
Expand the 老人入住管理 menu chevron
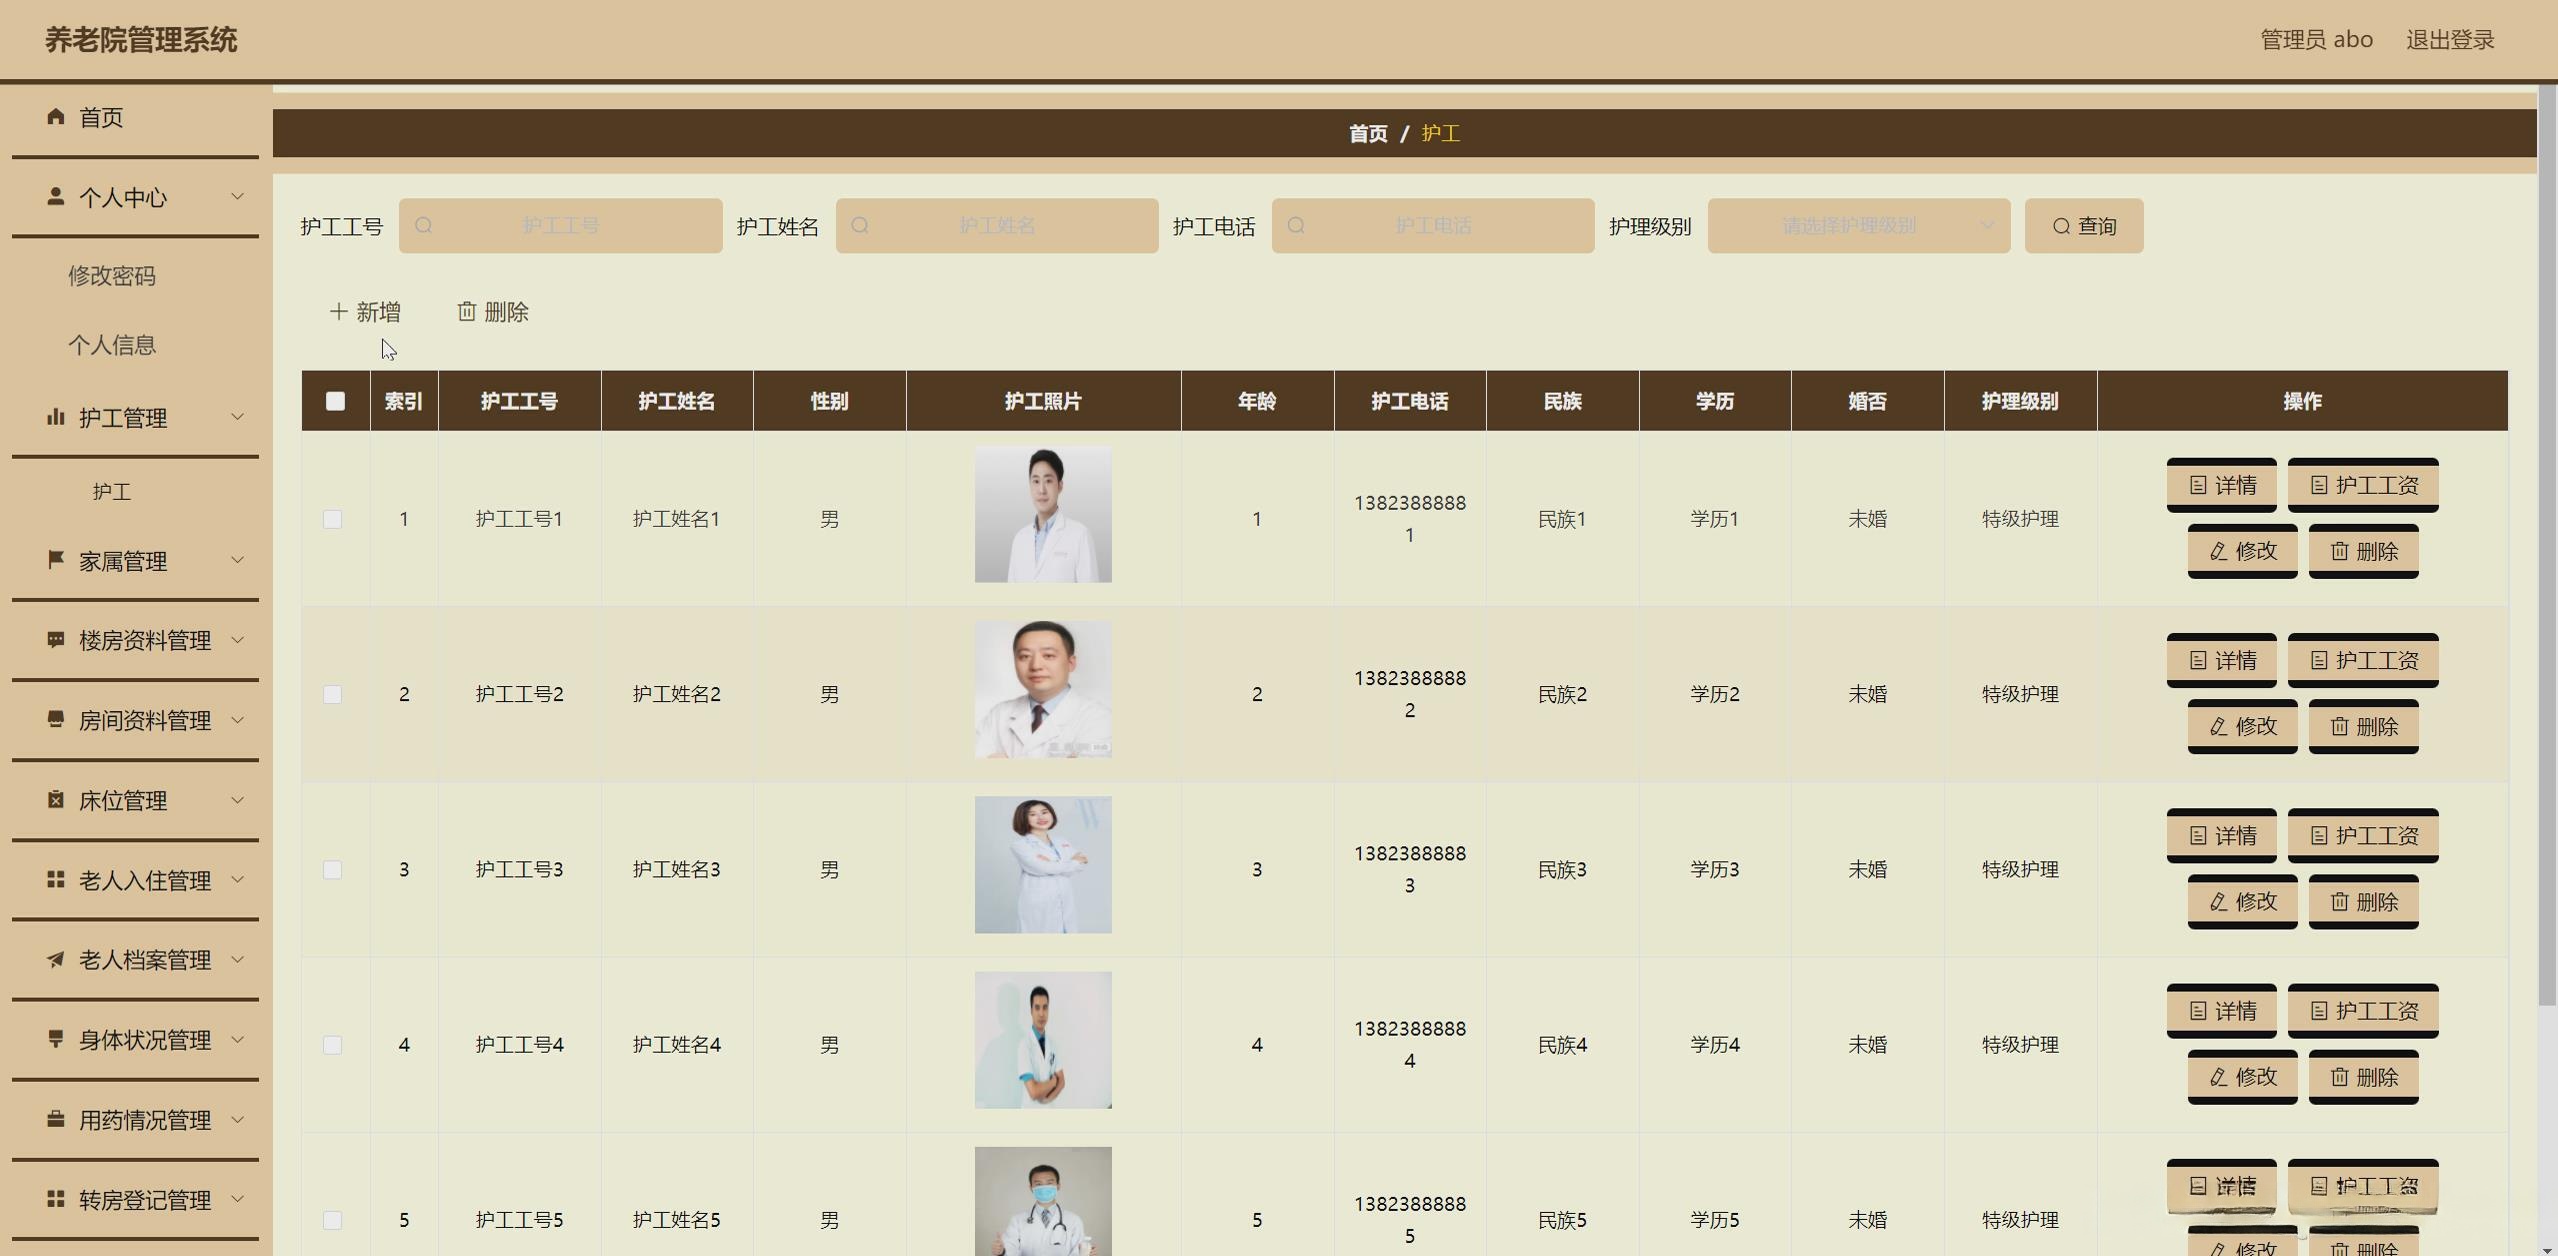point(238,880)
